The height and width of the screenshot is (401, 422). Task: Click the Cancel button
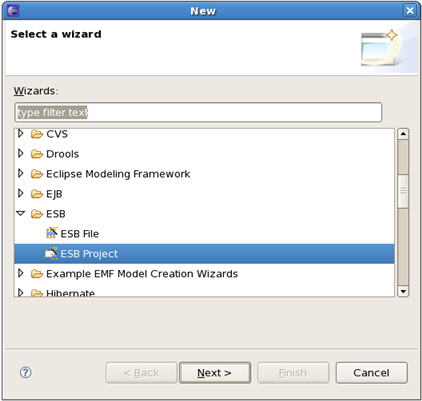click(x=371, y=372)
